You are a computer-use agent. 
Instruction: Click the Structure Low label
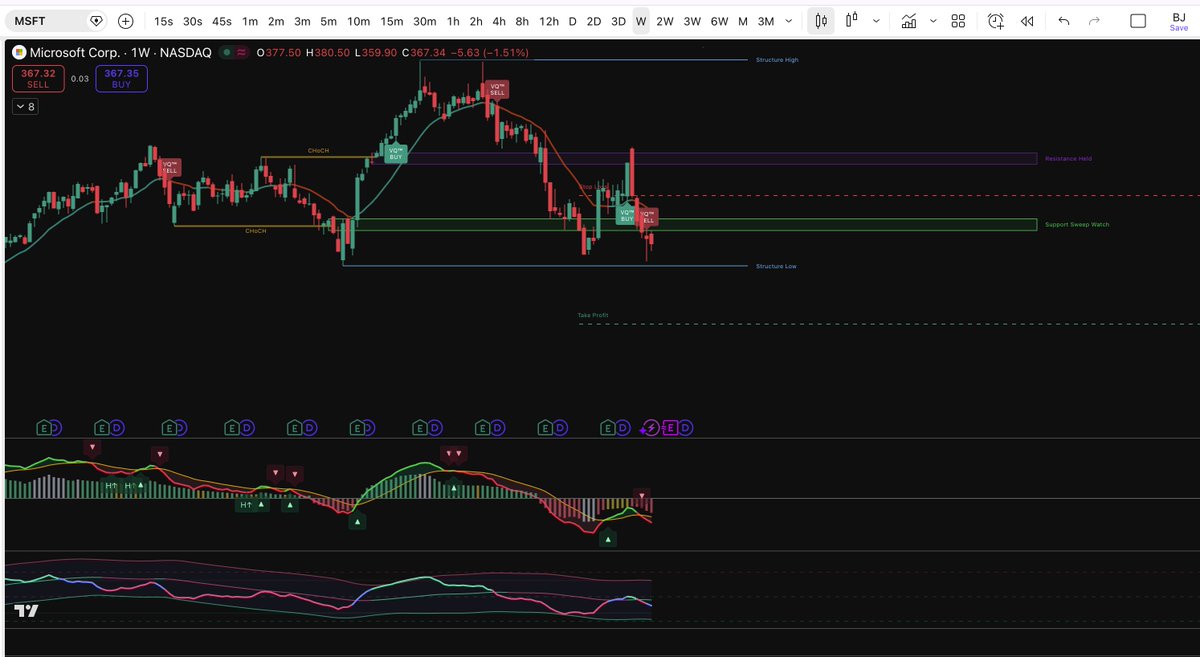[x=777, y=266]
